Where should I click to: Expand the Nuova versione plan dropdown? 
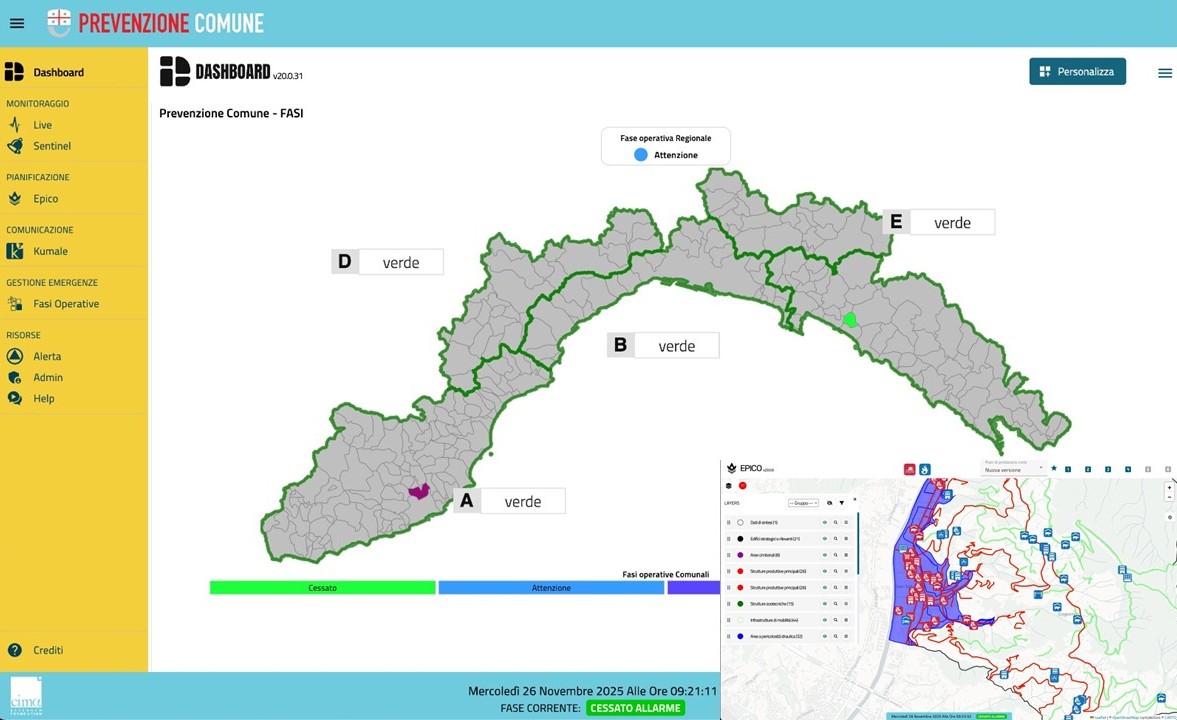pyautogui.click(x=1012, y=469)
